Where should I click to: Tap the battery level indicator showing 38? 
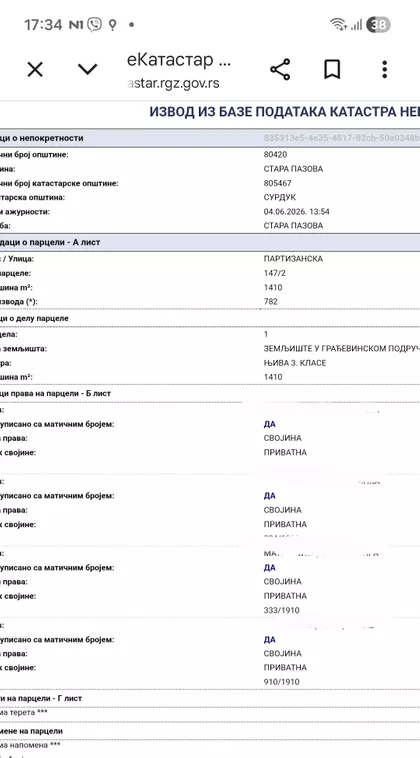click(x=378, y=24)
